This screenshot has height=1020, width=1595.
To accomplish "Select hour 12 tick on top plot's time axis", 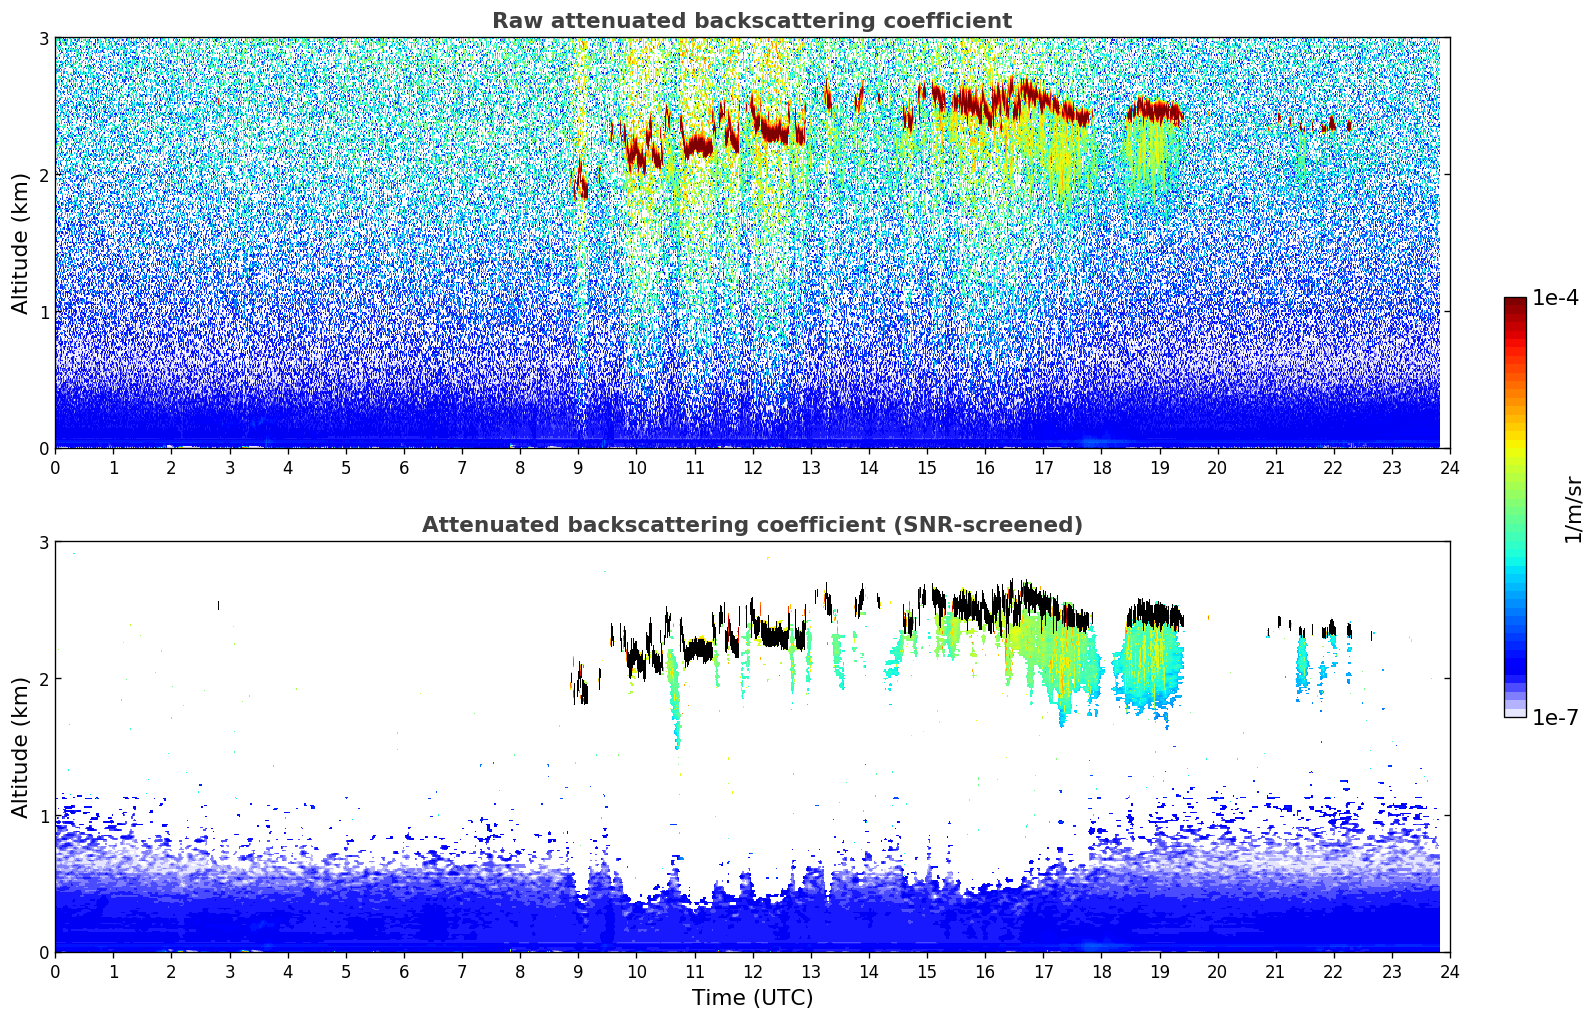I will (752, 467).
